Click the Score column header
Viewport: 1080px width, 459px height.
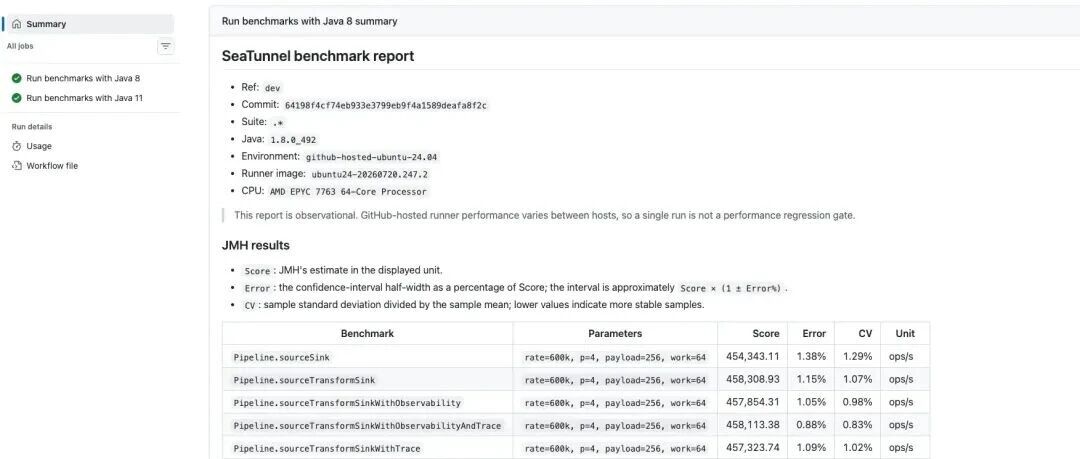pos(766,334)
